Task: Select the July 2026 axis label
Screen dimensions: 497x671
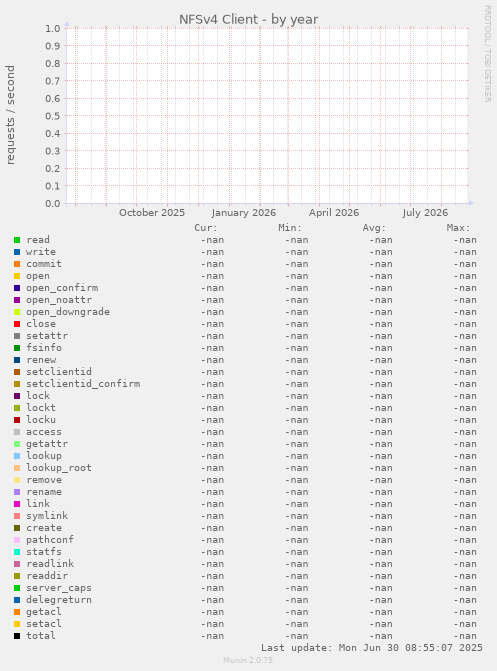Action: [425, 213]
